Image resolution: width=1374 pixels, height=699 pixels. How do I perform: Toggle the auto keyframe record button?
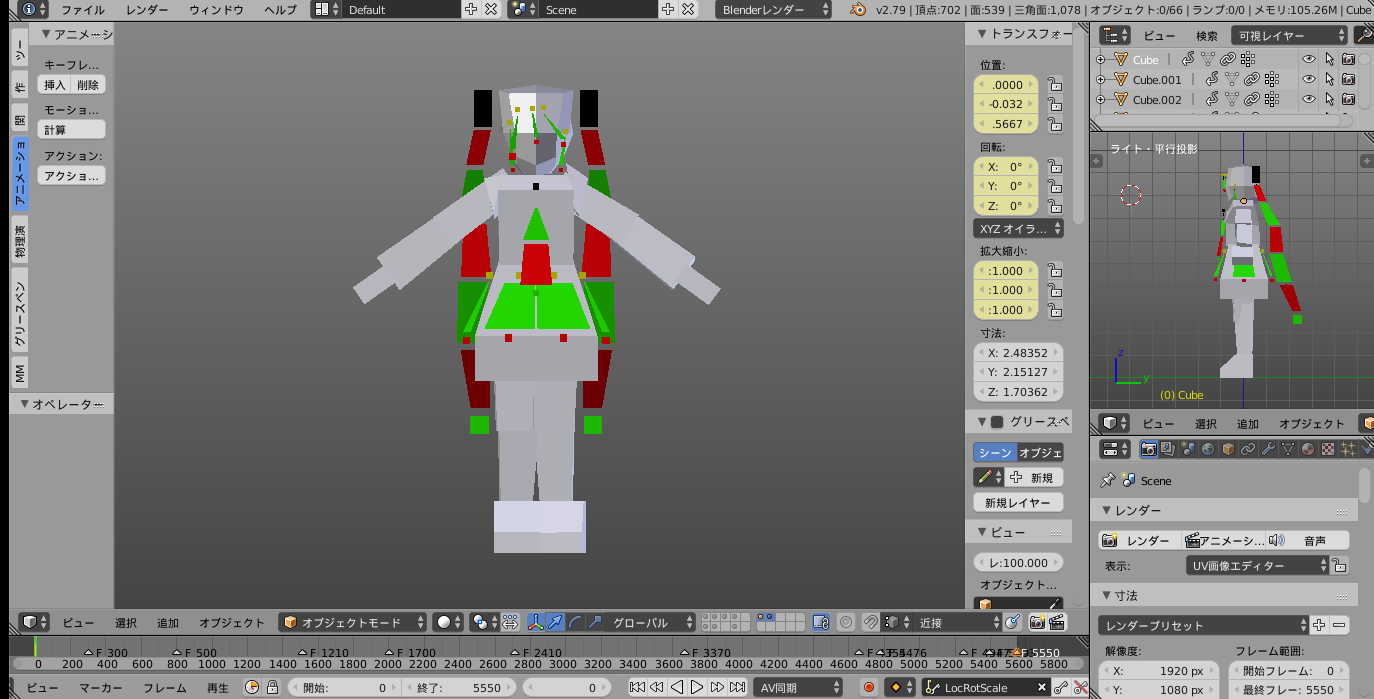pyautogui.click(x=869, y=687)
